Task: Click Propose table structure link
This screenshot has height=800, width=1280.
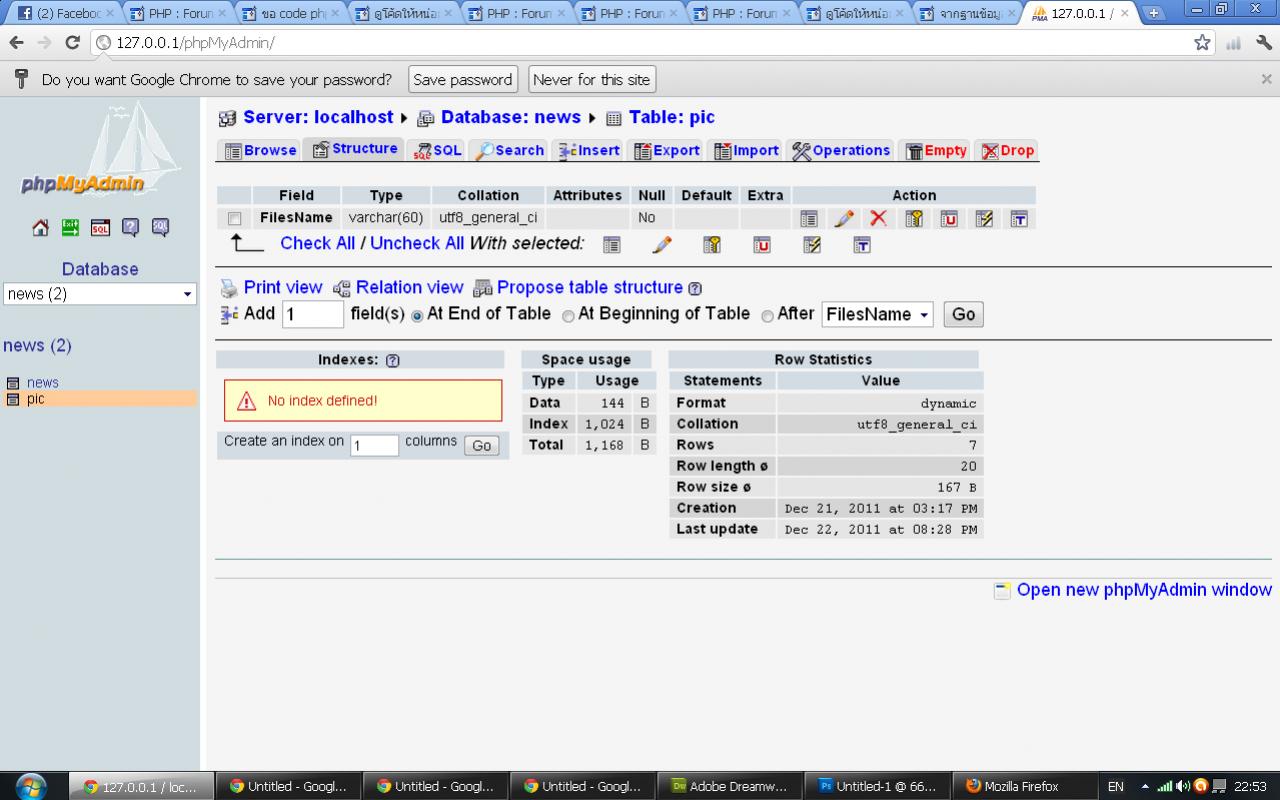Action: [x=590, y=287]
